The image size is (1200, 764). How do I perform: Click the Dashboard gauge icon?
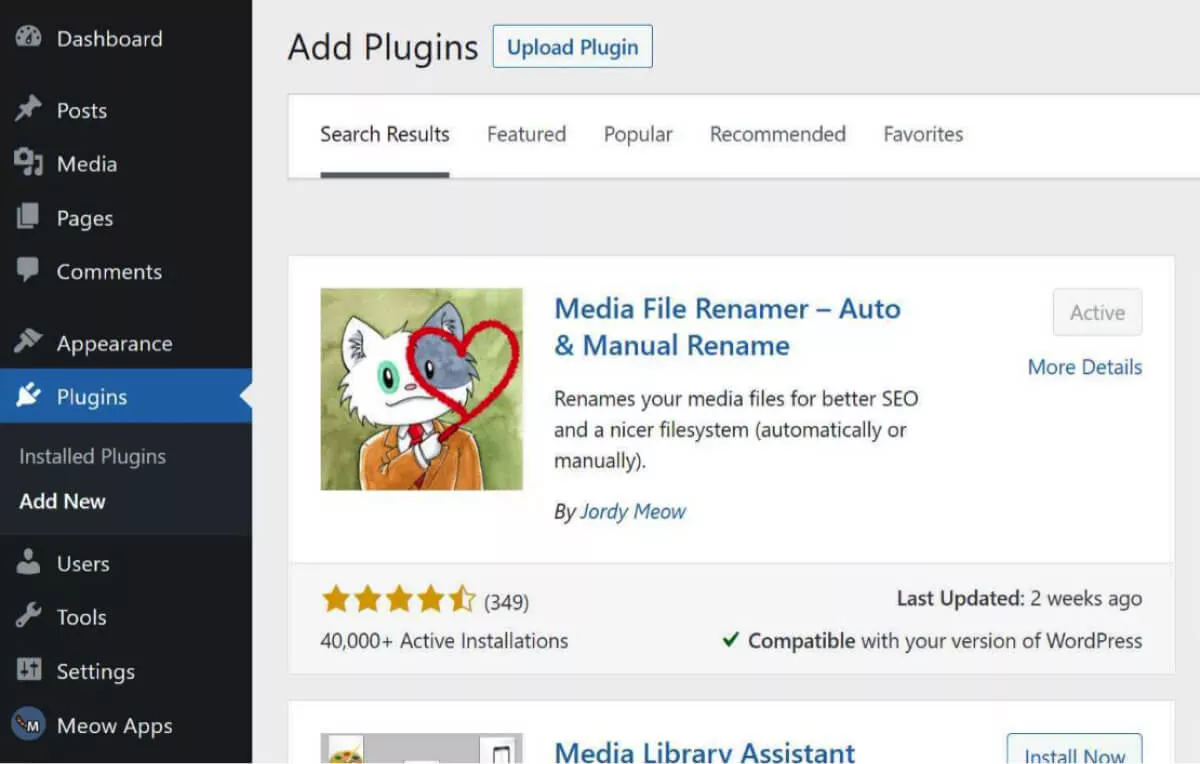point(28,39)
